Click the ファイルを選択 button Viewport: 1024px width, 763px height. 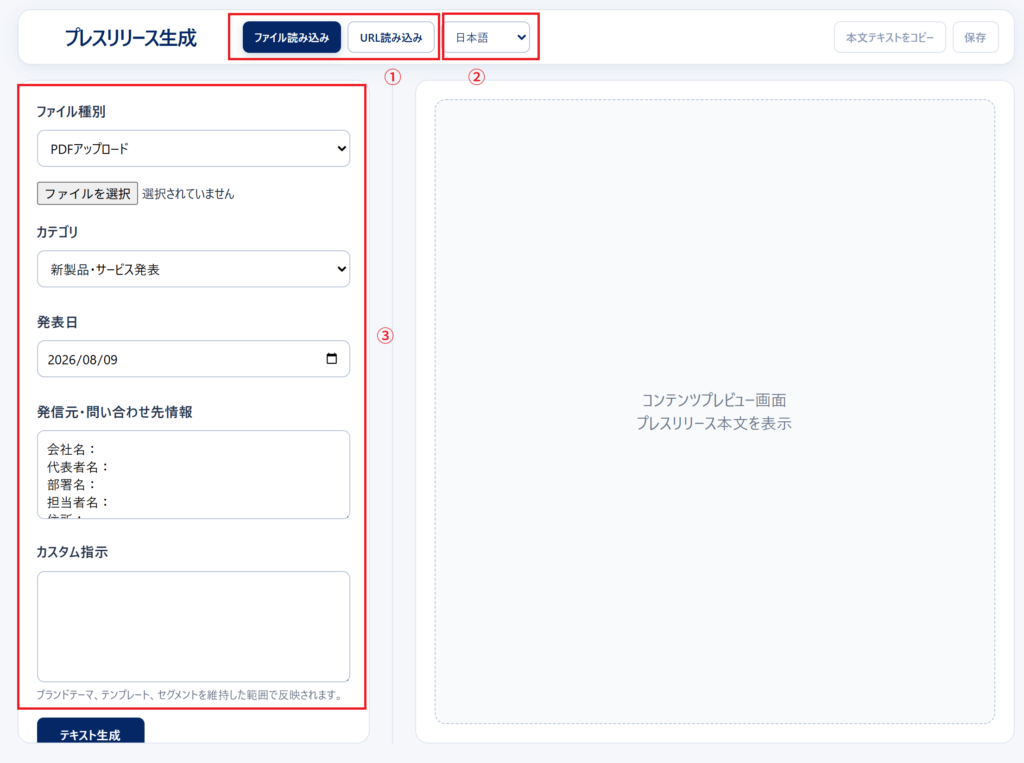(88, 193)
